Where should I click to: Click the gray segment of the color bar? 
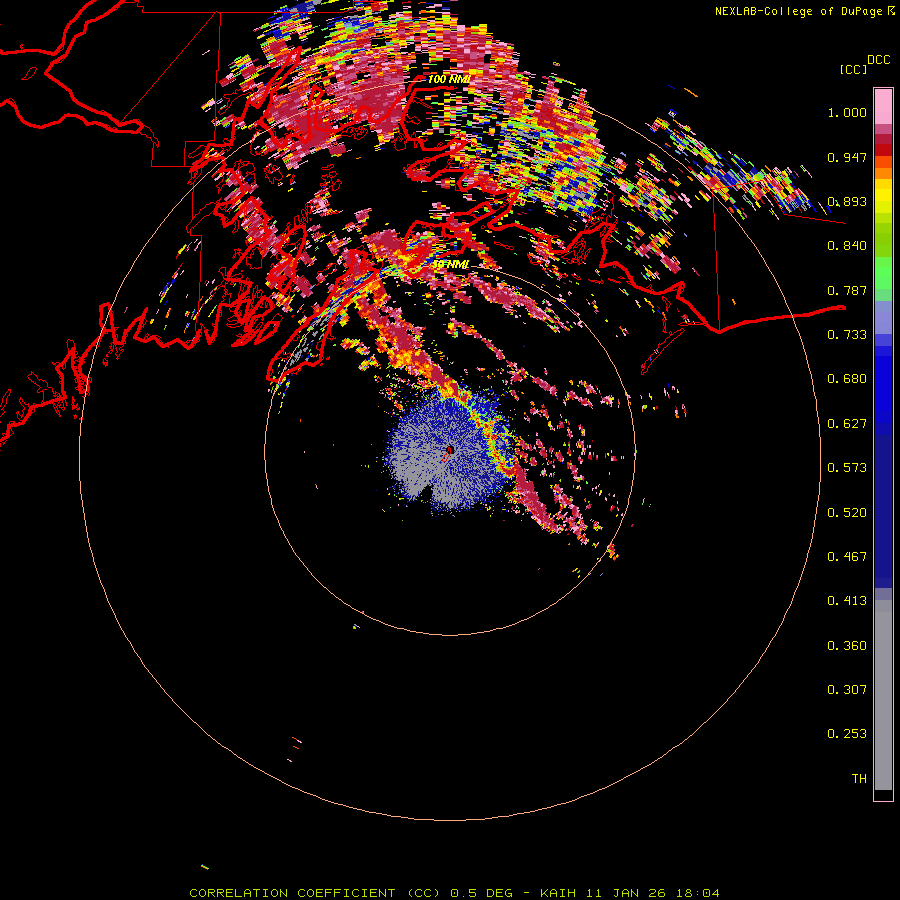[x=883, y=695]
